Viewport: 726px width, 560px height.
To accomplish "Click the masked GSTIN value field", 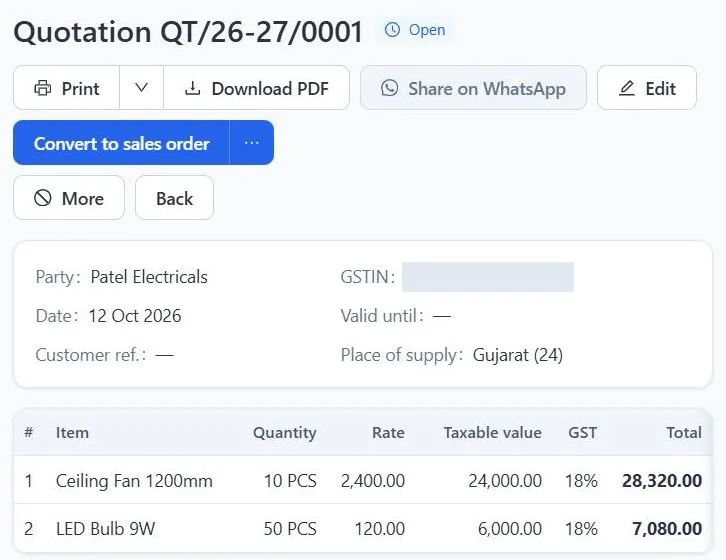I will (x=488, y=277).
